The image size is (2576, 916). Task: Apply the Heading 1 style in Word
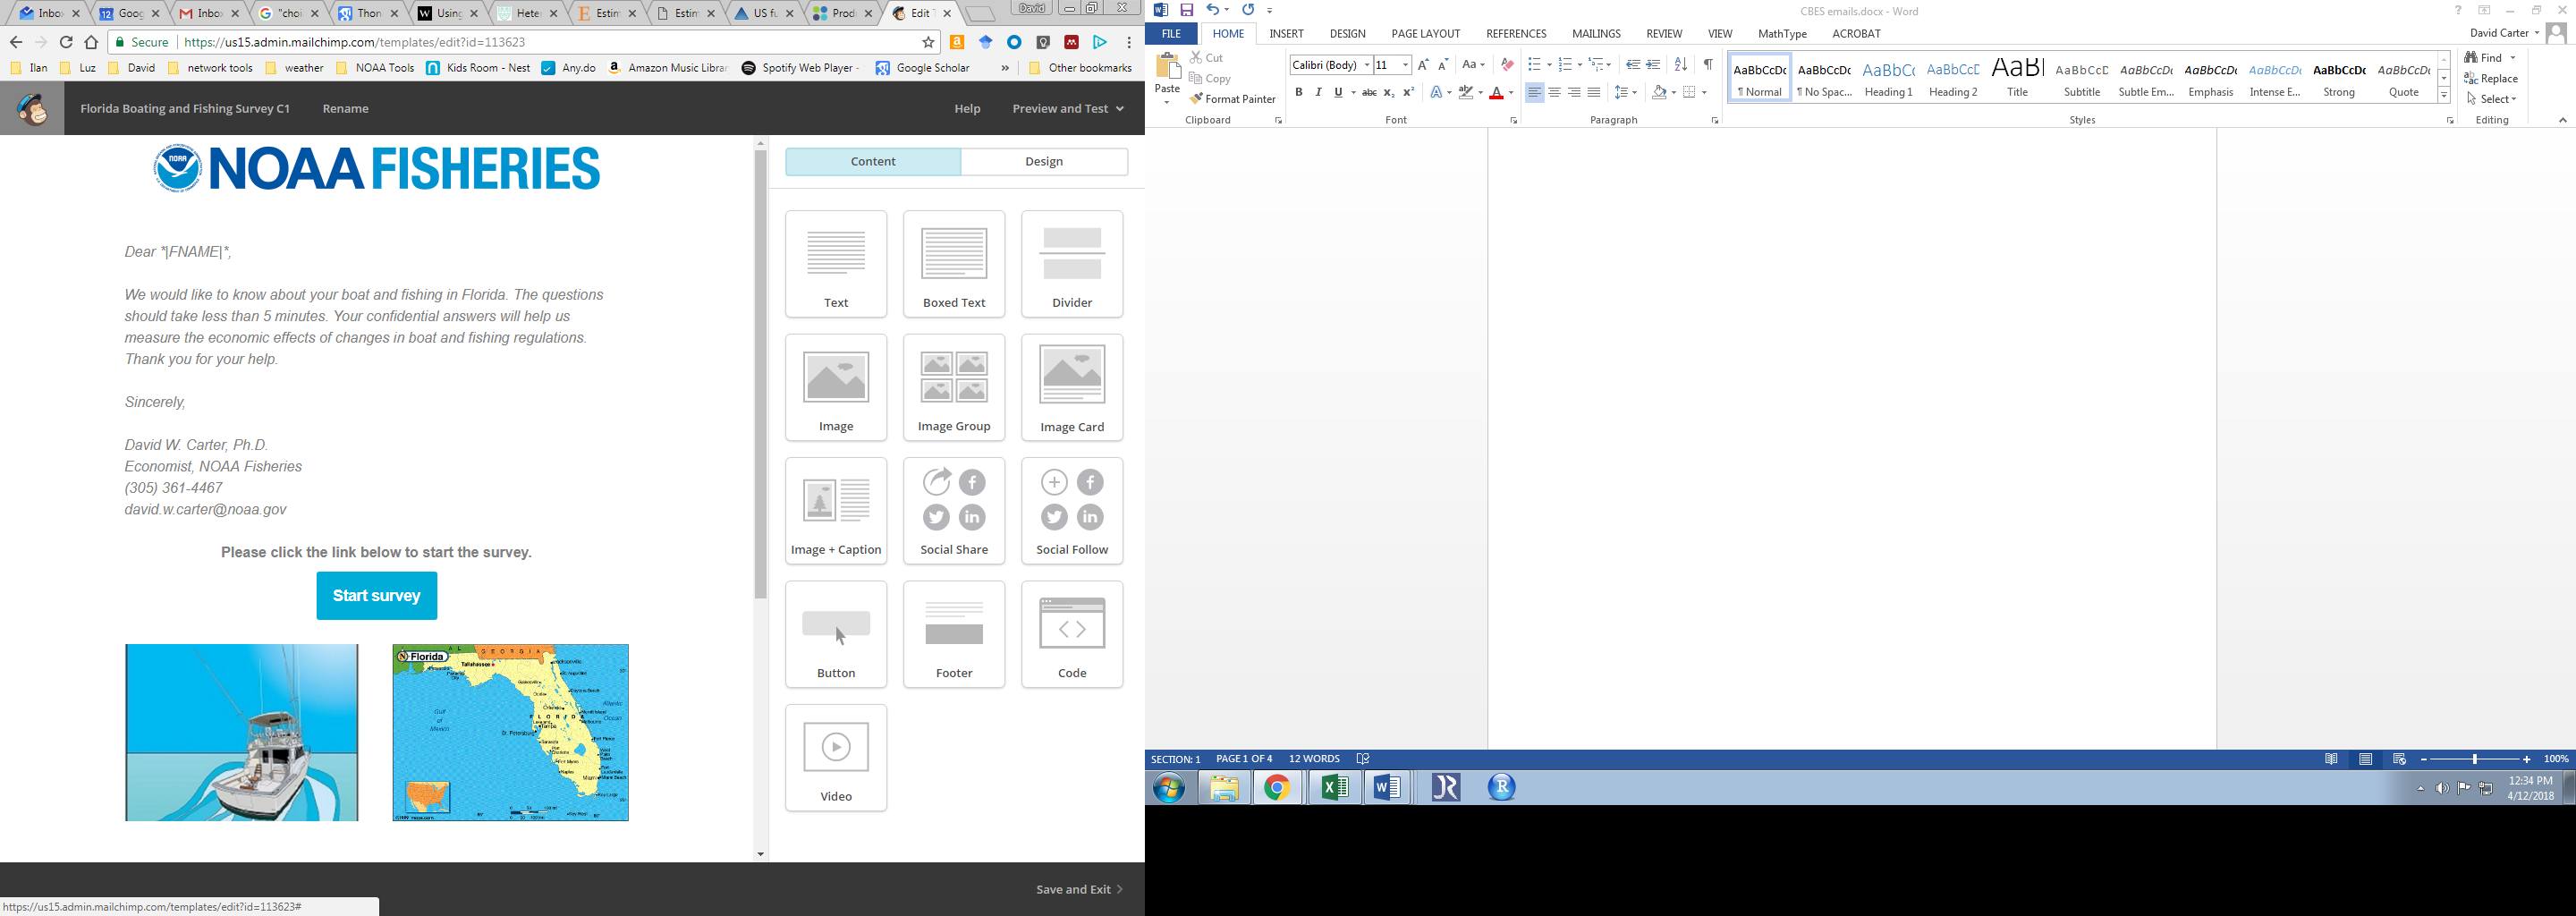(x=1889, y=78)
